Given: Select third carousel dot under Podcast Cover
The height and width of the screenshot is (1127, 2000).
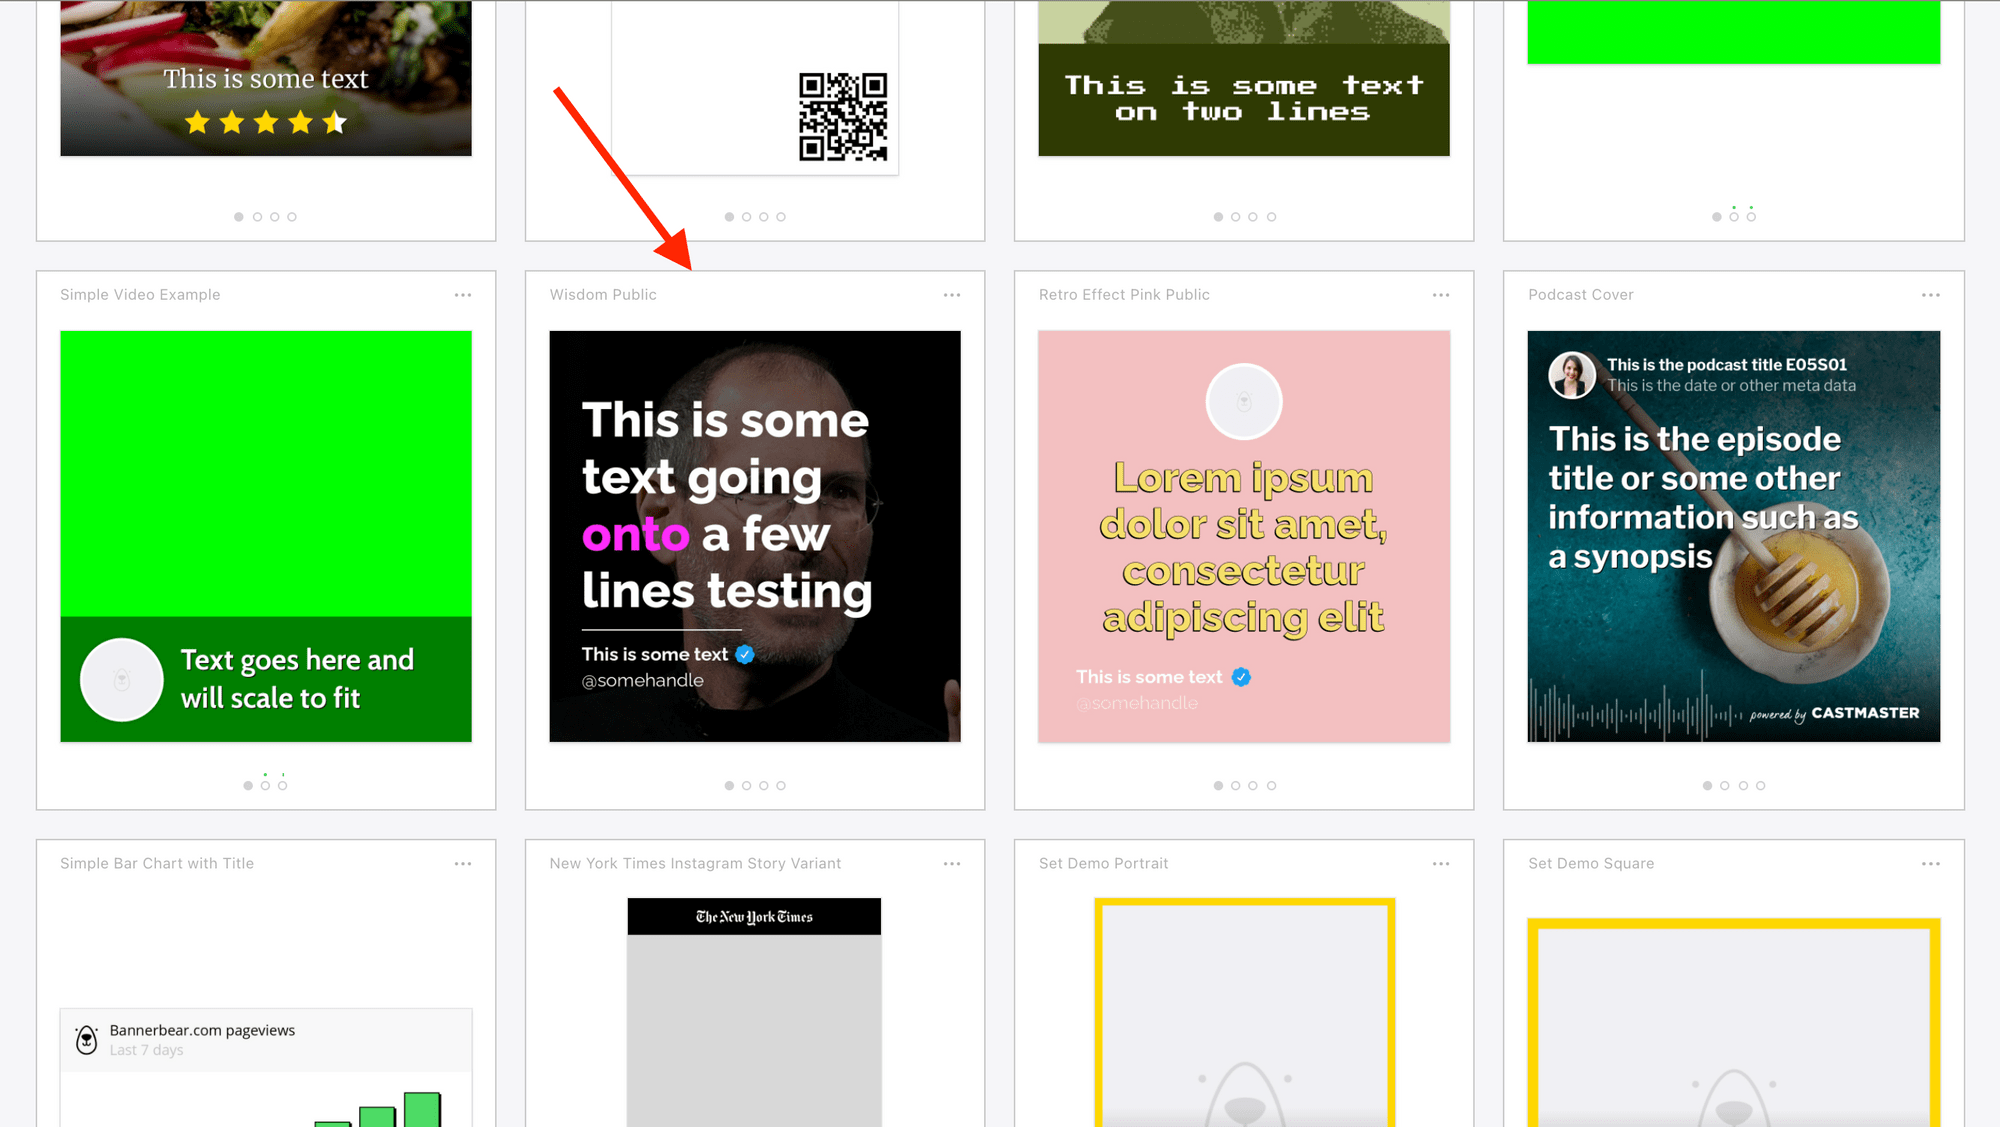Looking at the screenshot, I should 1743,786.
